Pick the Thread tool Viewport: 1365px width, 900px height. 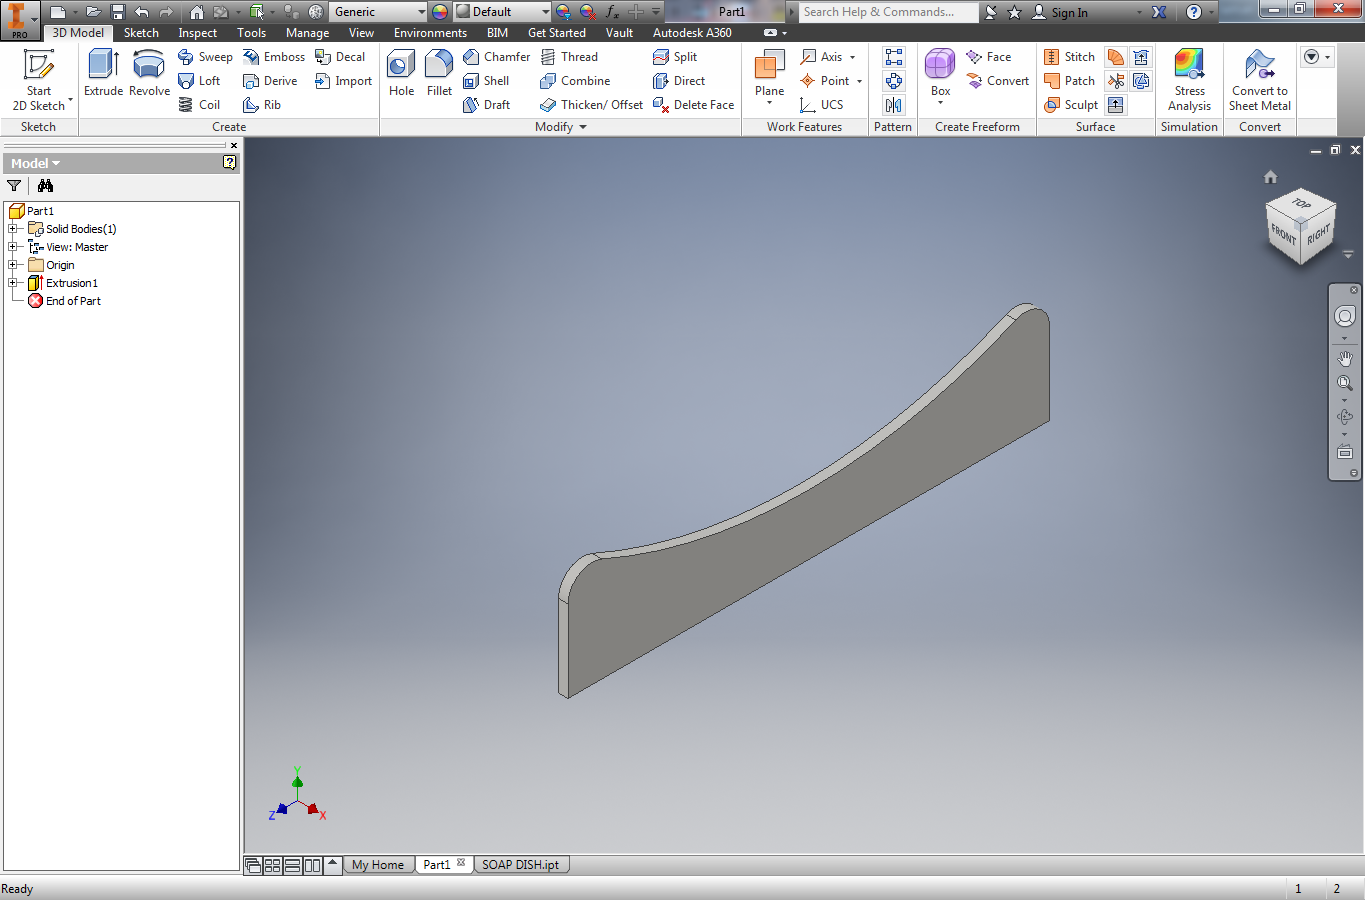569,57
